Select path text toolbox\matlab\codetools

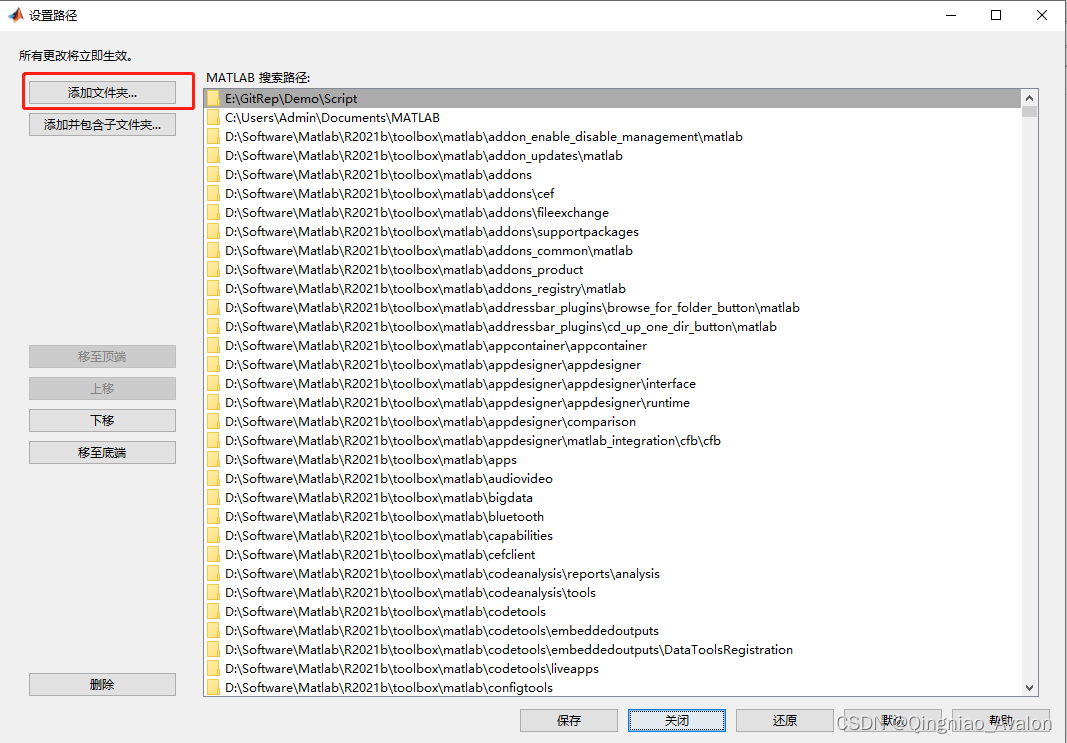point(385,612)
